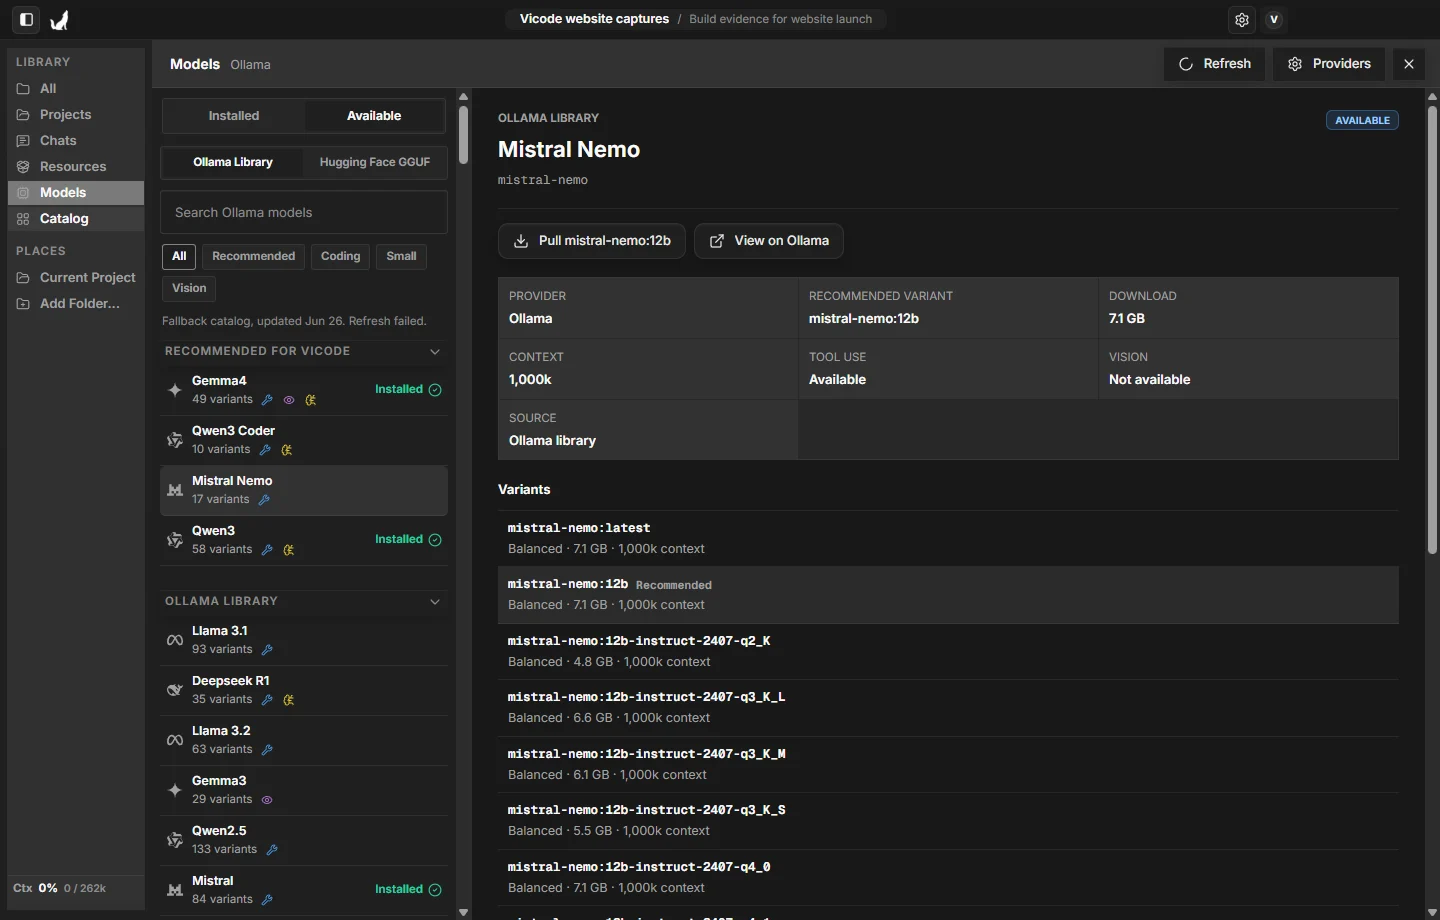This screenshot has height=920, width=1440.
Task: Click model list scrollbar thumb
Action: coord(463,135)
